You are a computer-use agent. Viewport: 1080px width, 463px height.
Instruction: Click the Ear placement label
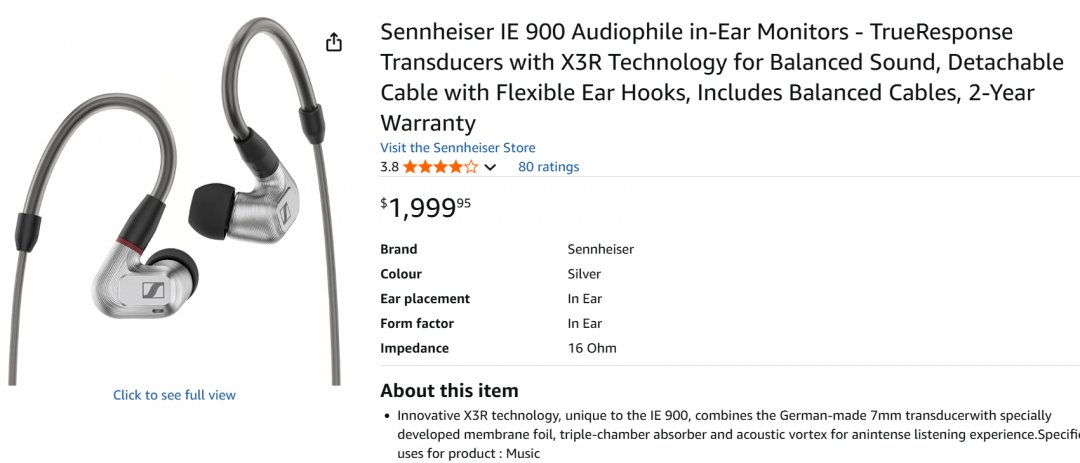424,299
